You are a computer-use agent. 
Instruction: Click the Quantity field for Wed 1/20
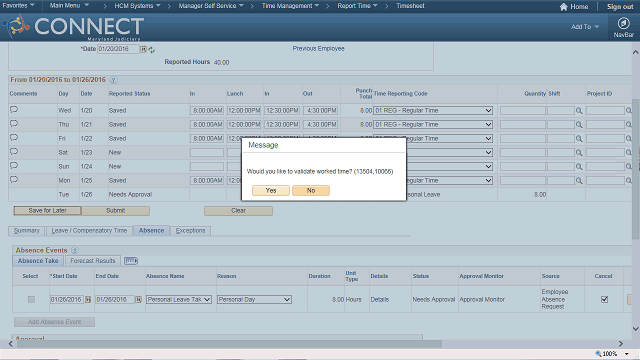523,111
